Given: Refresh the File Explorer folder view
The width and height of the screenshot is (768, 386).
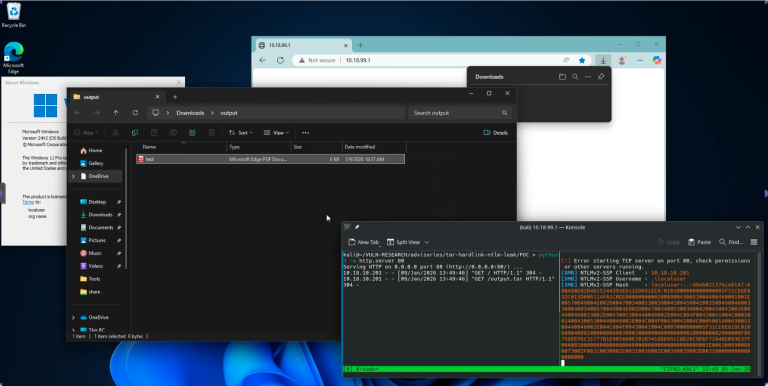Looking at the screenshot, I should 135,113.
